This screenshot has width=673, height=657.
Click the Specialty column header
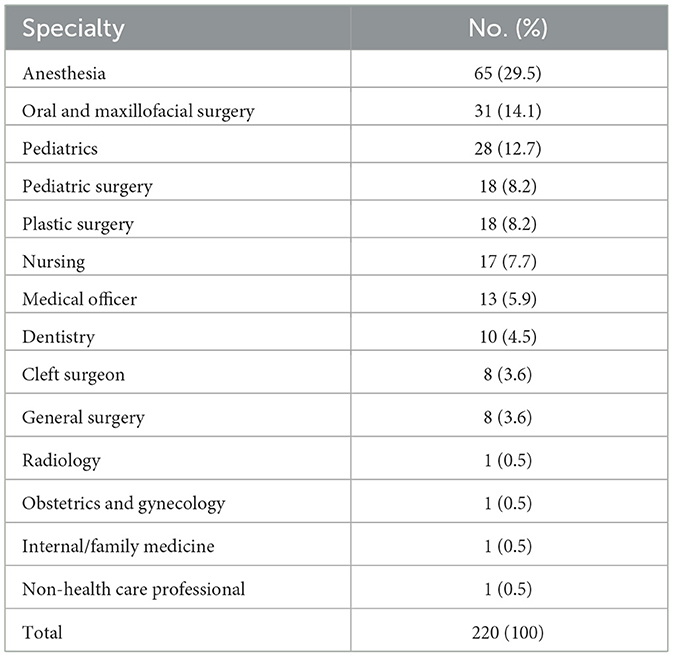pyautogui.click(x=73, y=28)
